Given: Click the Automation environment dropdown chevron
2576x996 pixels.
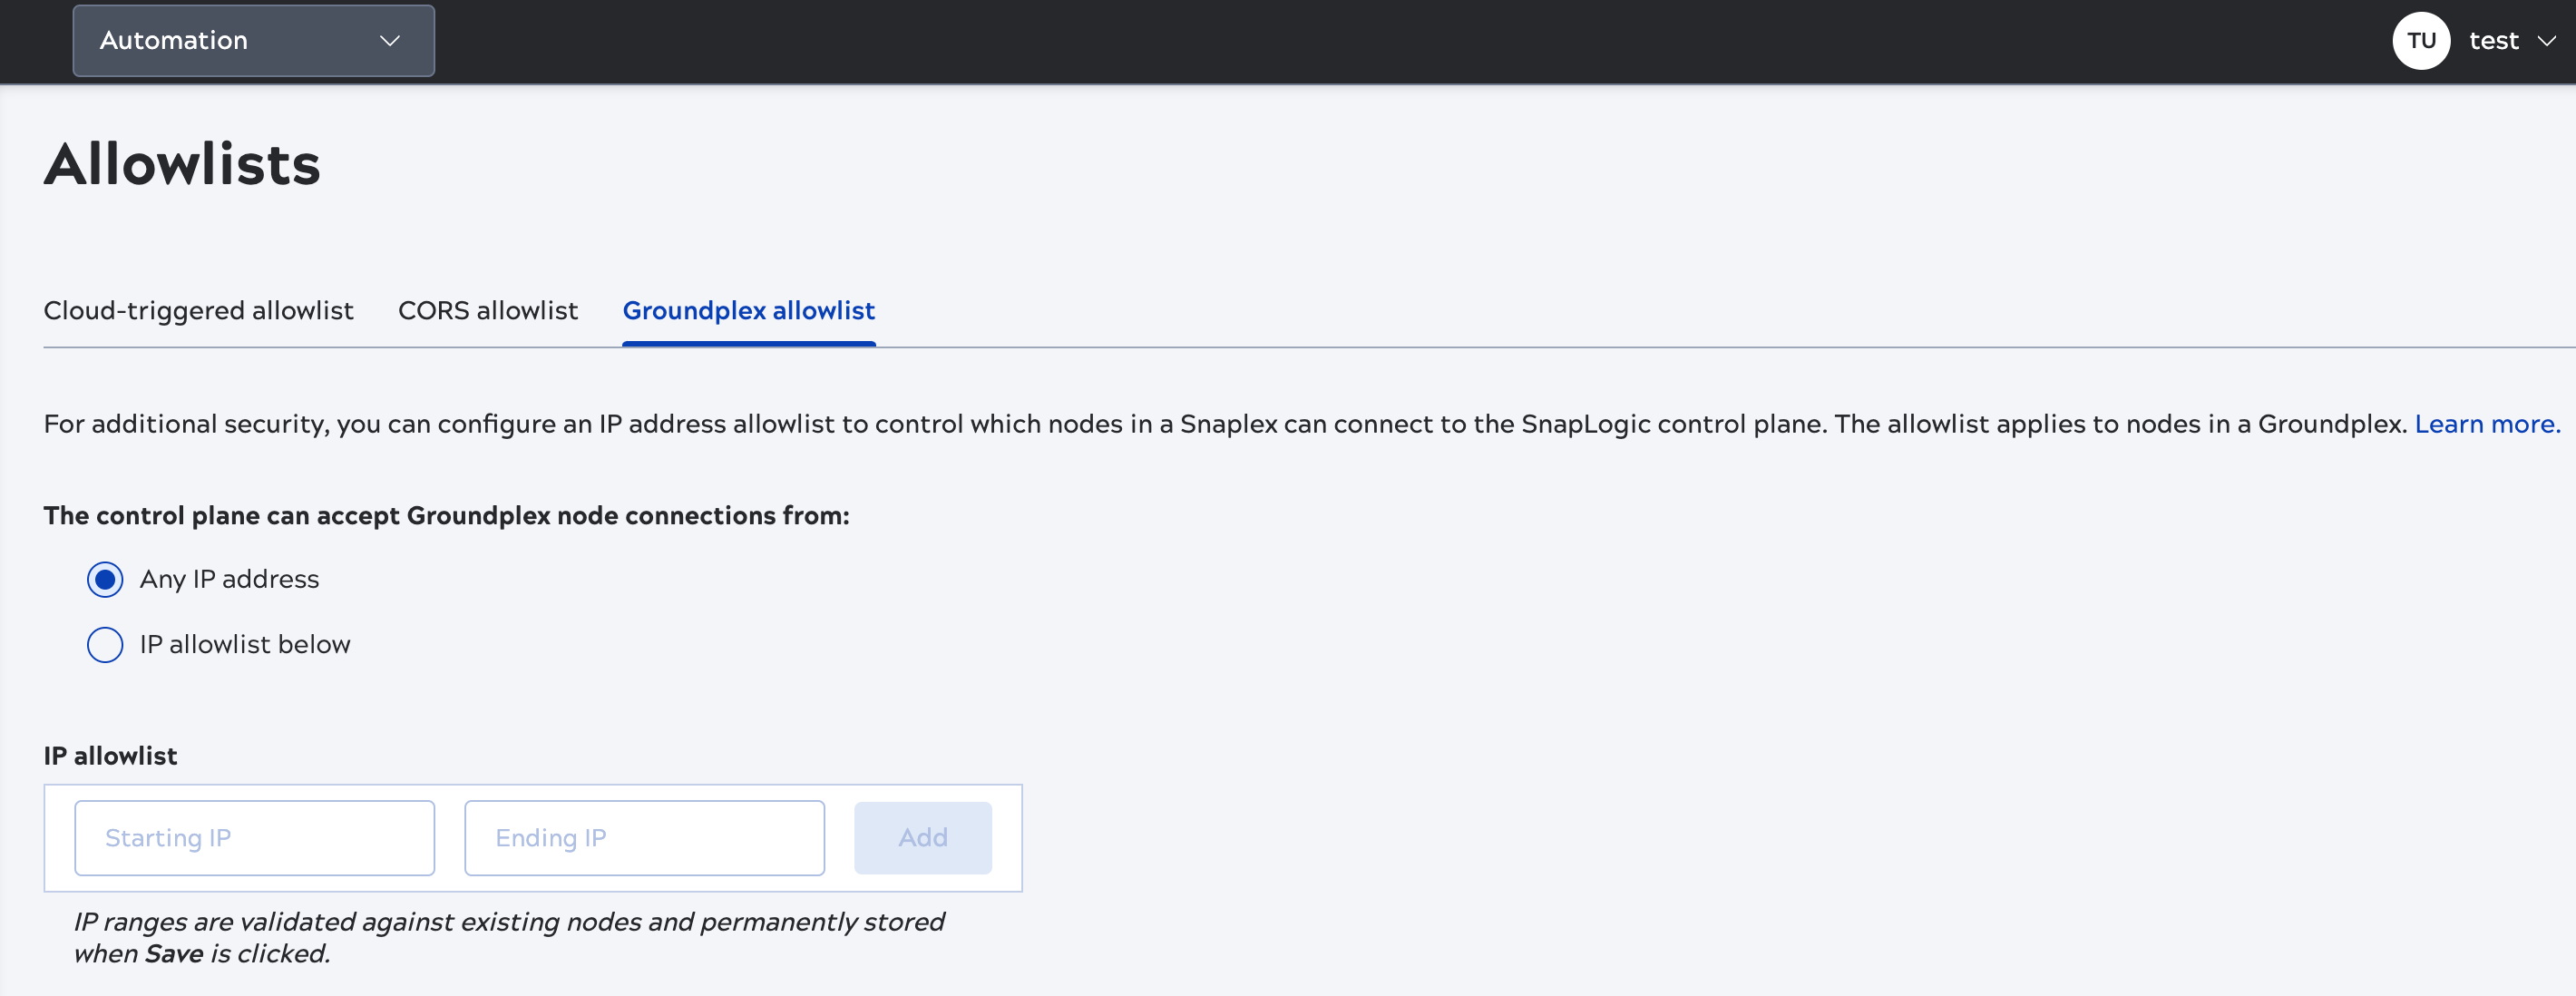Looking at the screenshot, I should point(391,42).
